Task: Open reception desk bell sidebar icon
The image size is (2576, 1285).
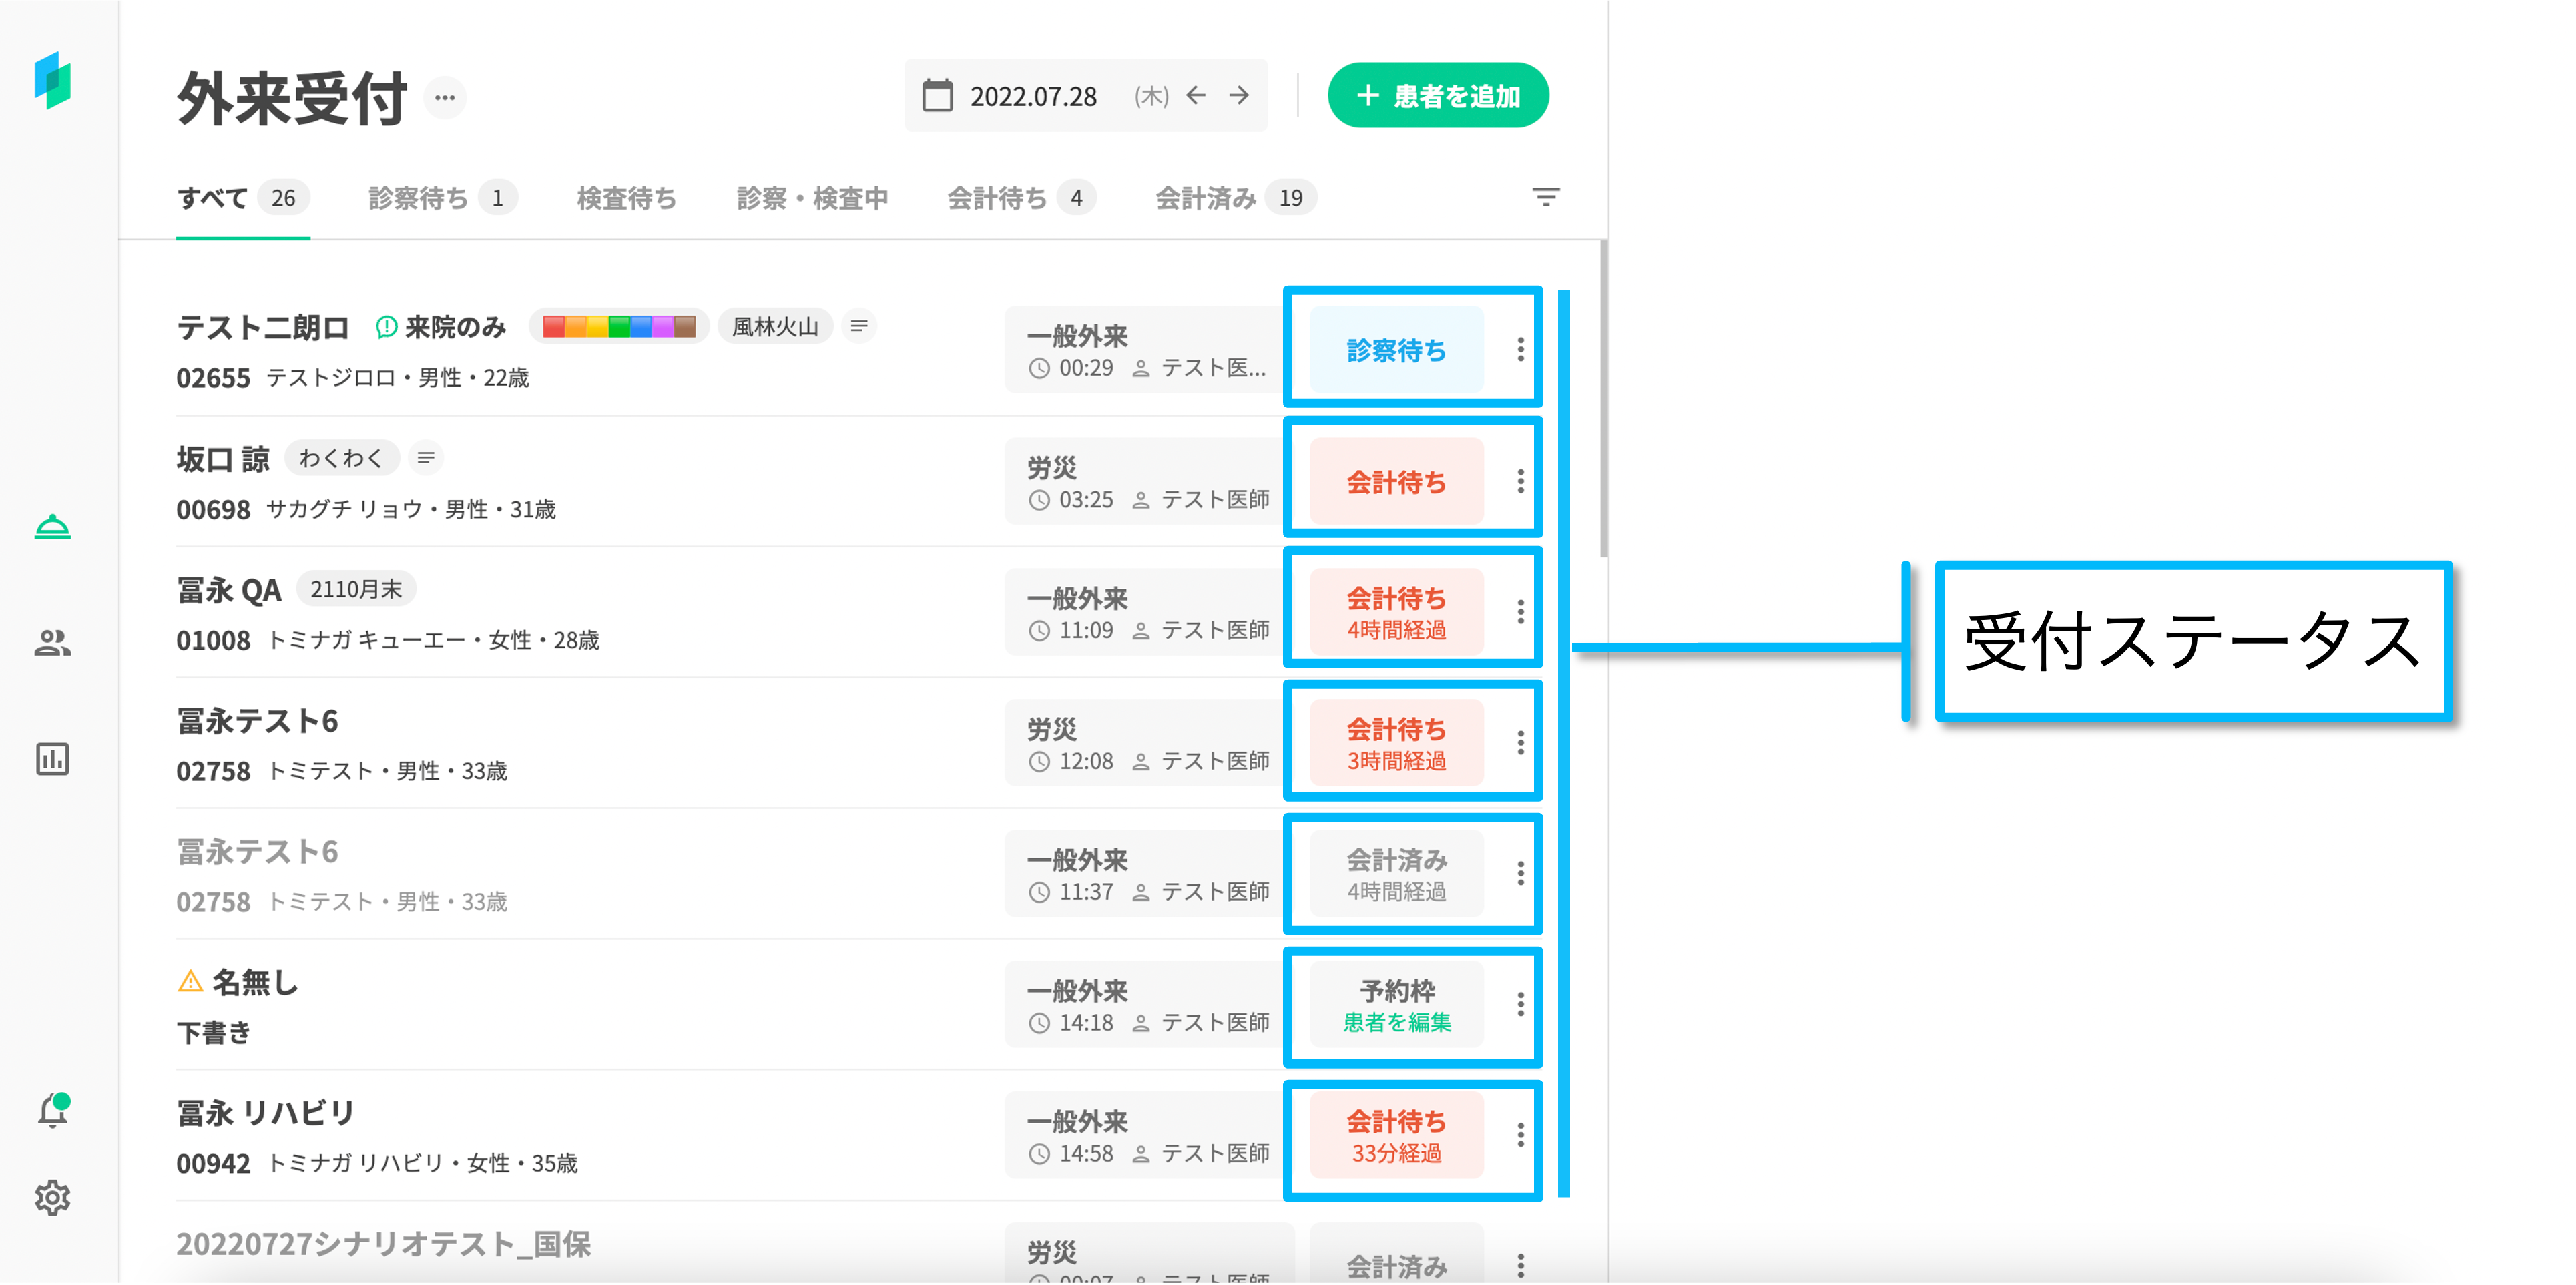Action: pyautogui.click(x=52, y=527)
